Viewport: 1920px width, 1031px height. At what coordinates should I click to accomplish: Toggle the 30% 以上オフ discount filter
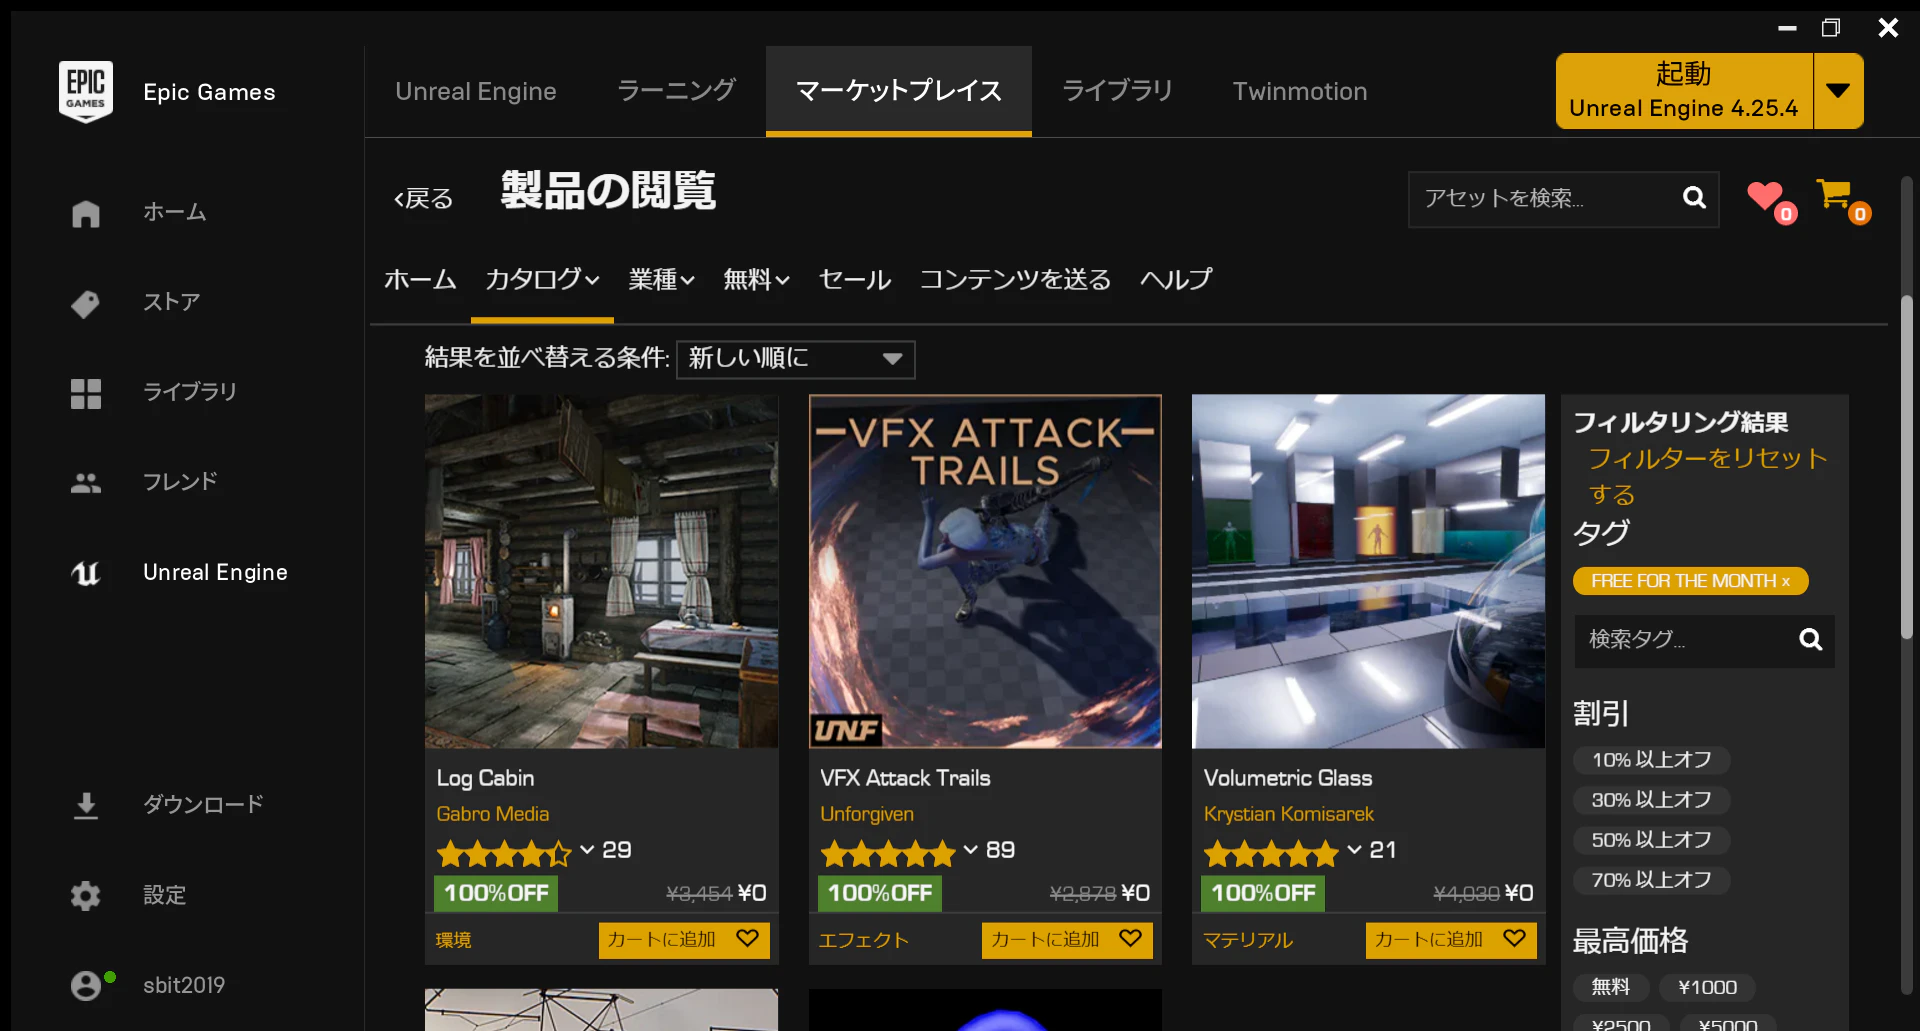1651,800
